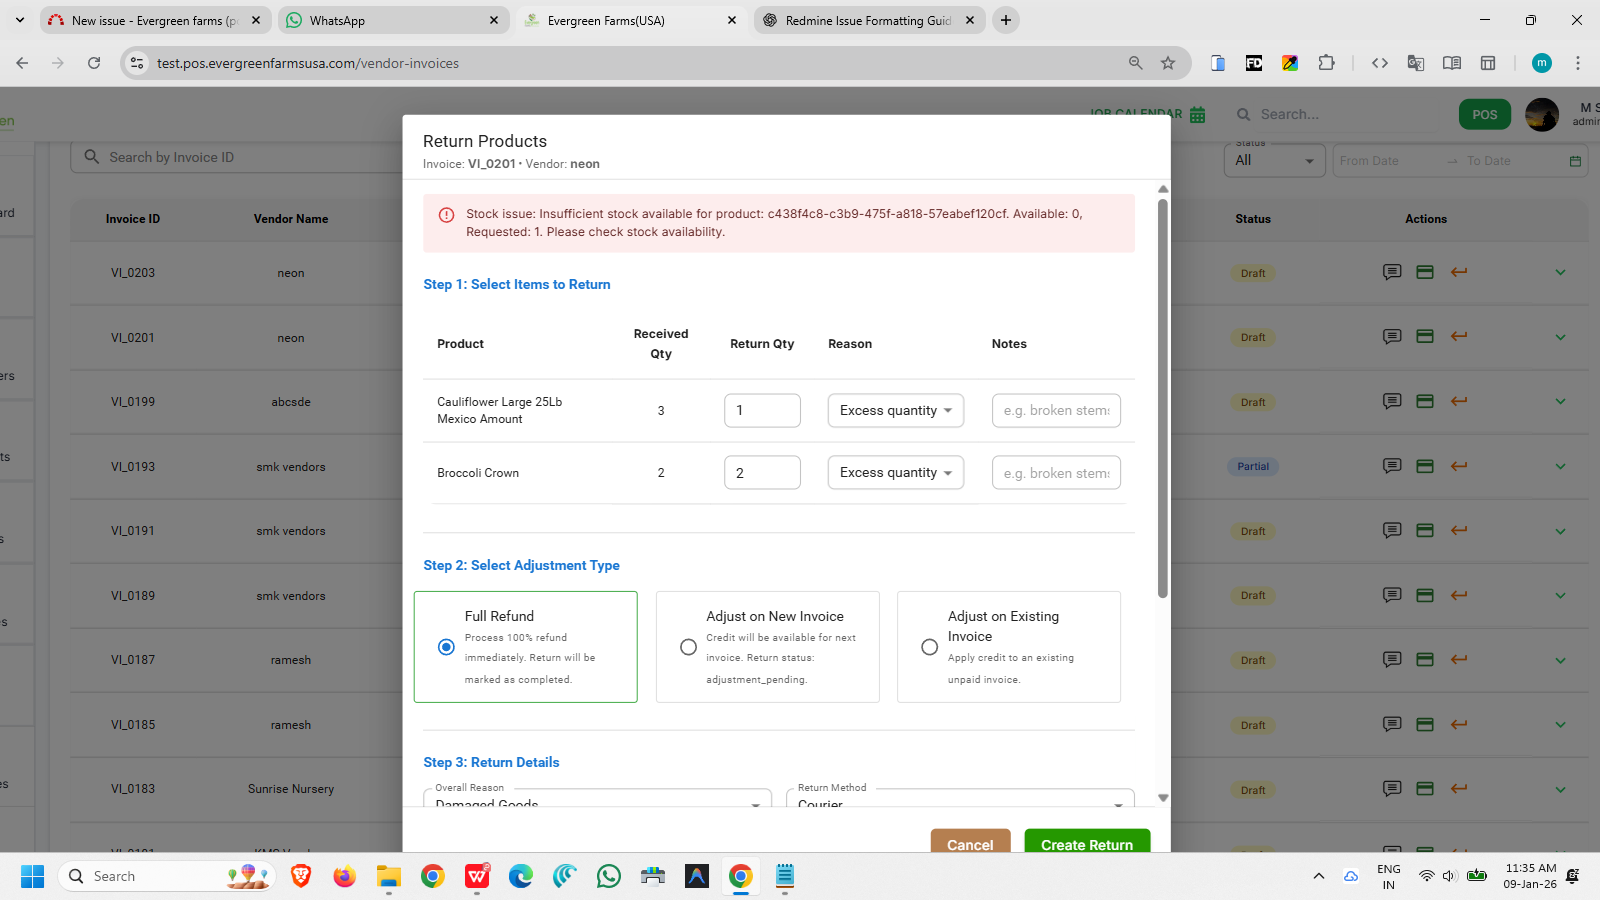Click Cancel in Return Products dialog
Image resolution: width=1600 pixels, height=900 pixels.
click(x=970, y=842)
